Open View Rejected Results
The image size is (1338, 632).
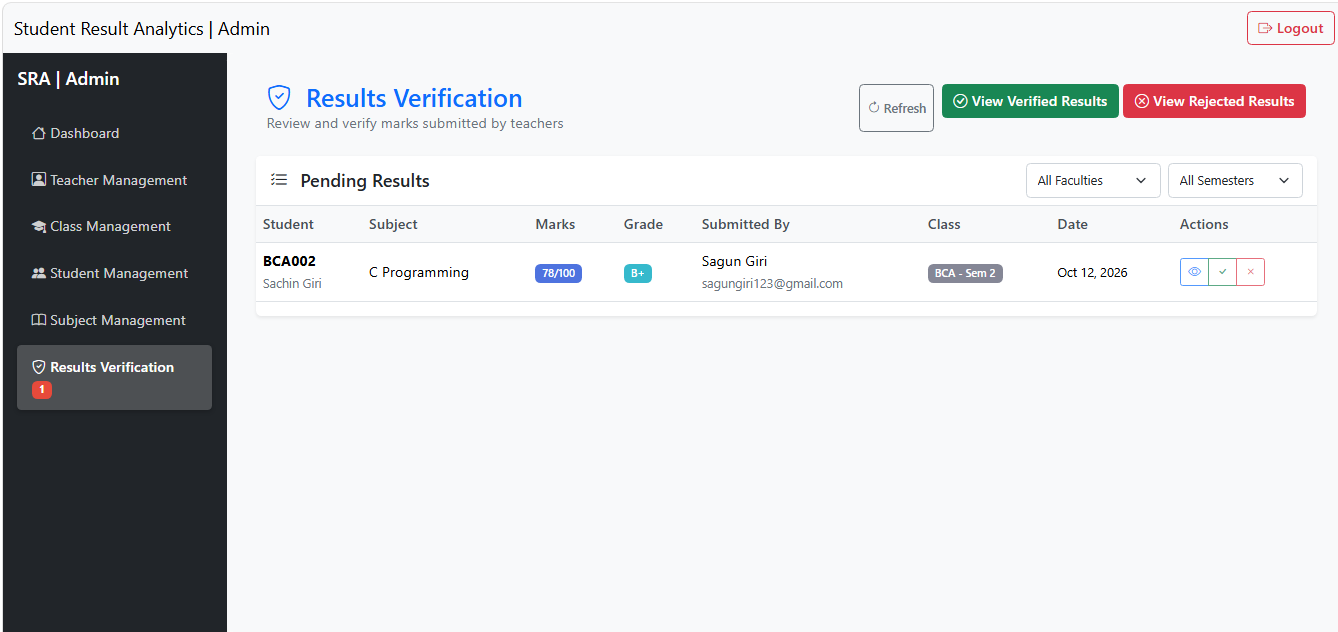click(1214, 101)
